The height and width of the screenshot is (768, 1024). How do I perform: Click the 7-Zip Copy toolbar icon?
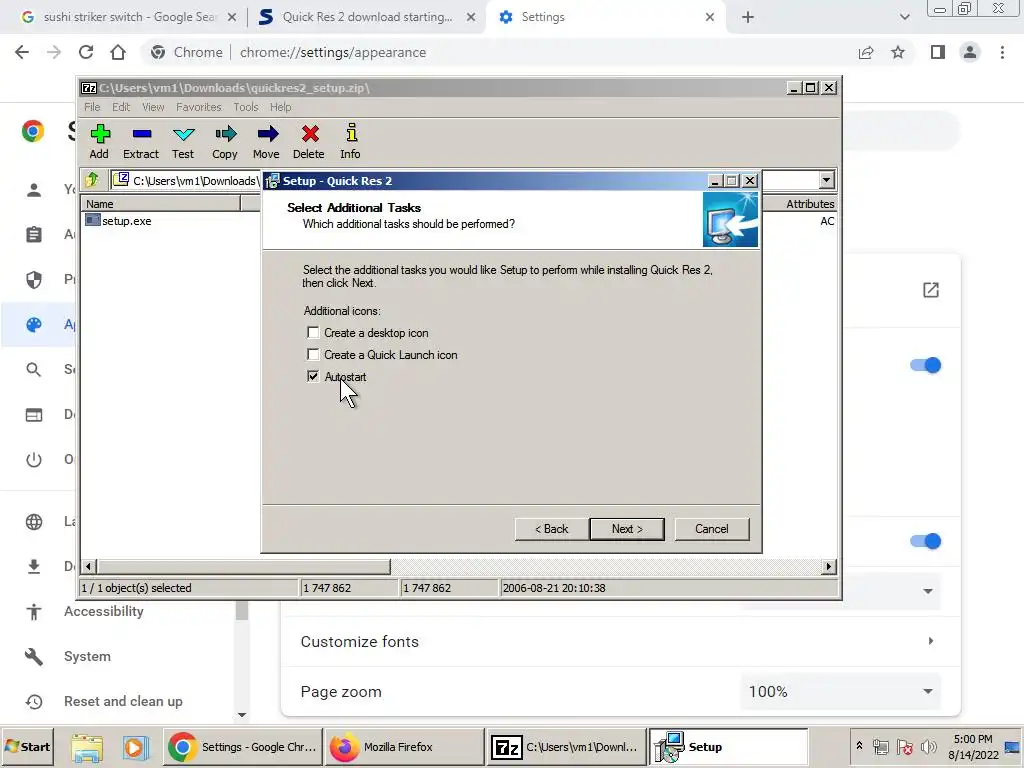click(225, 142)
